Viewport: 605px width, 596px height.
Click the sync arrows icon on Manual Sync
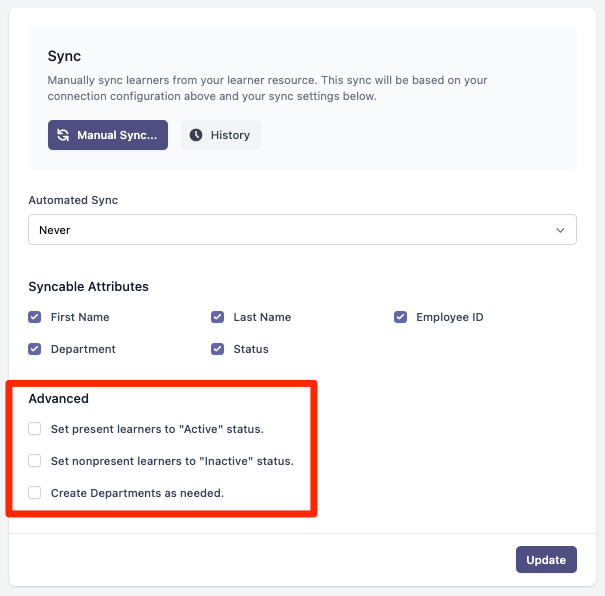63,135
